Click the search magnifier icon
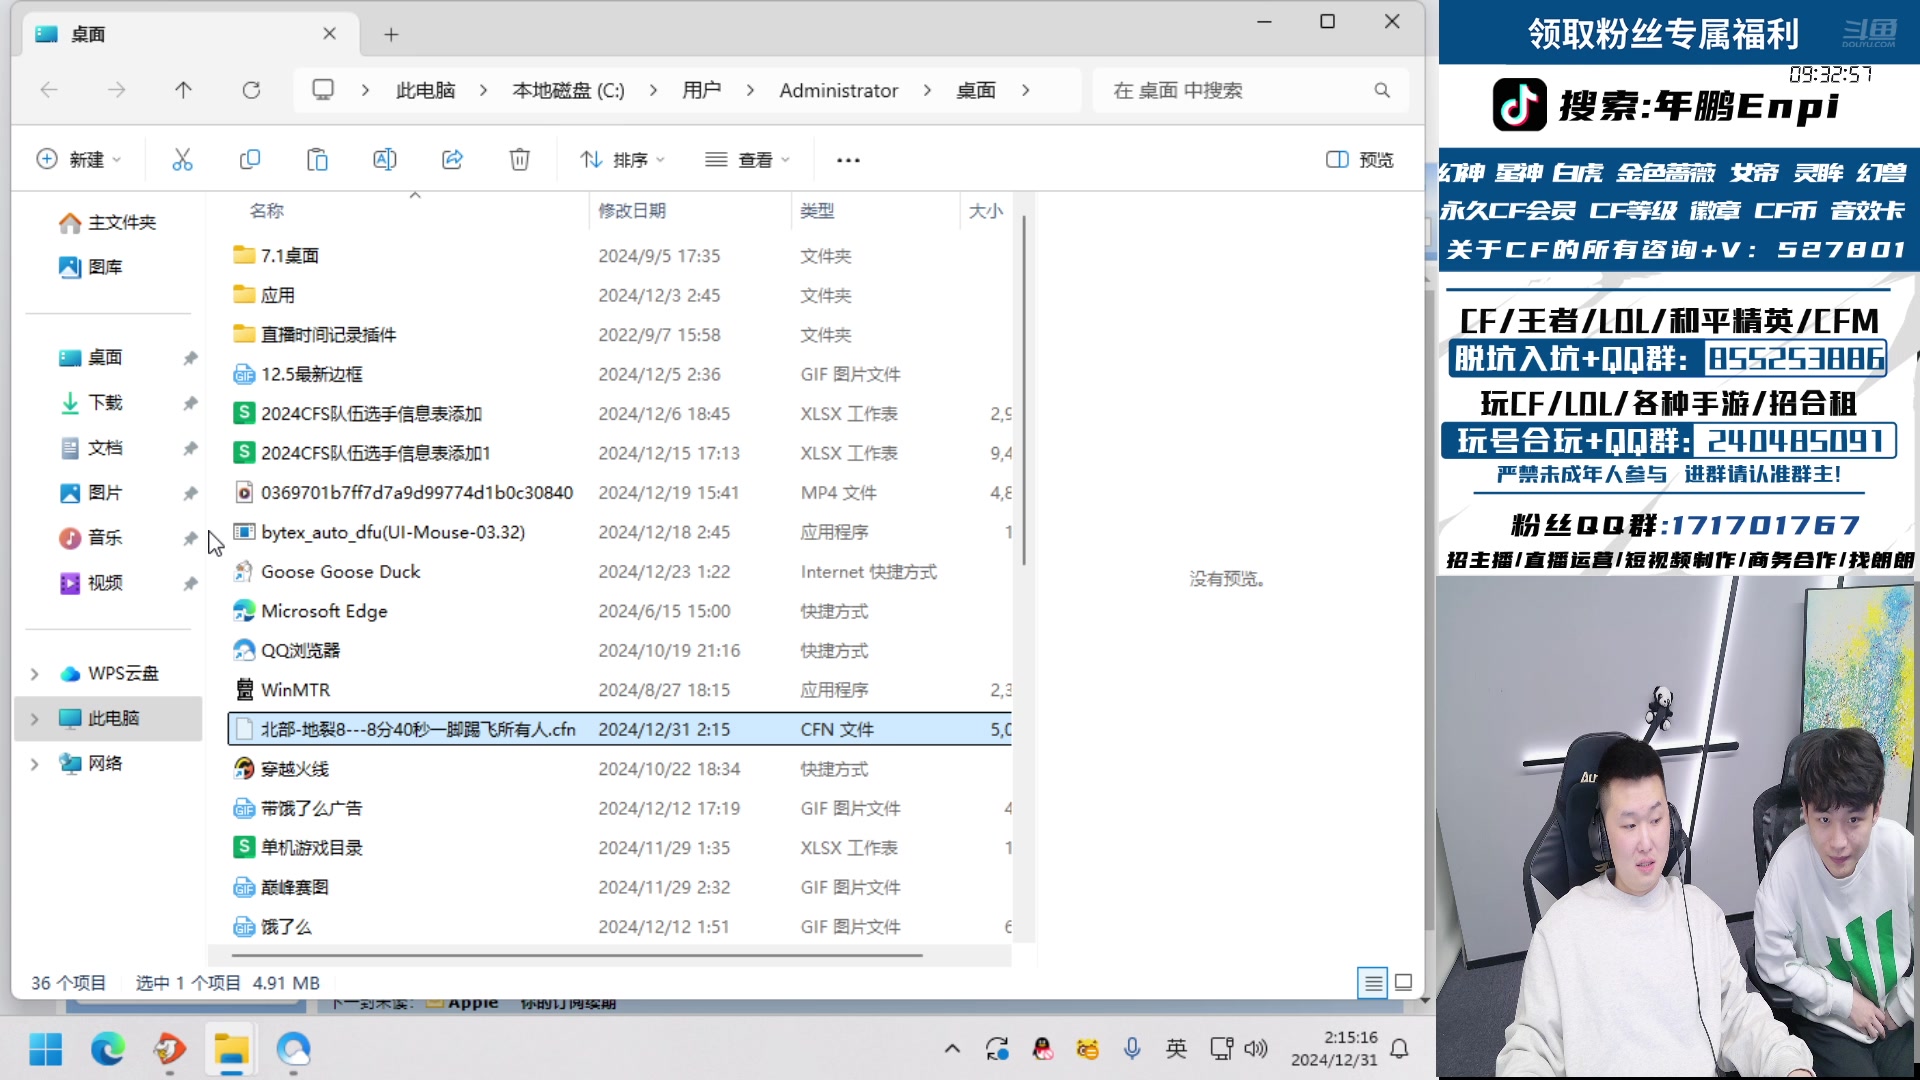Viewport: 1920px width, 1080px height. point(1382,90)
